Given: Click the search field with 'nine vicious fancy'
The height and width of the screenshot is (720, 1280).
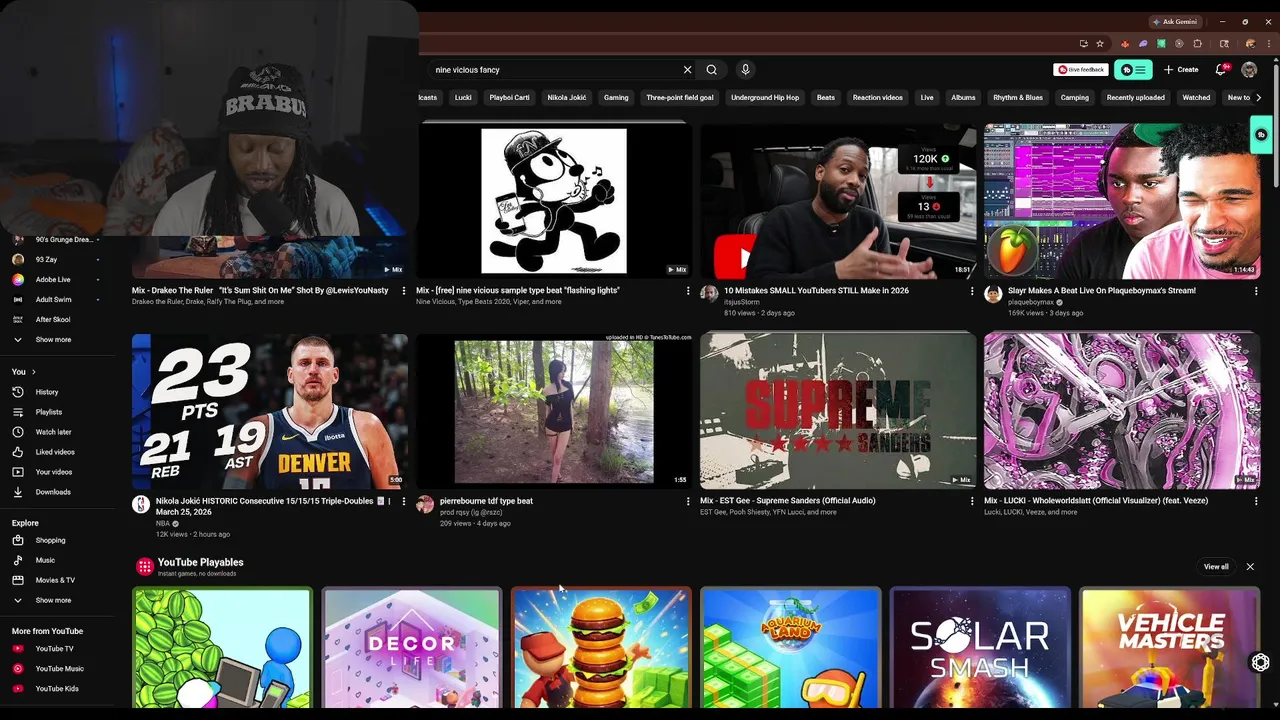Looking at the screenshot, I should click(555, 70).
